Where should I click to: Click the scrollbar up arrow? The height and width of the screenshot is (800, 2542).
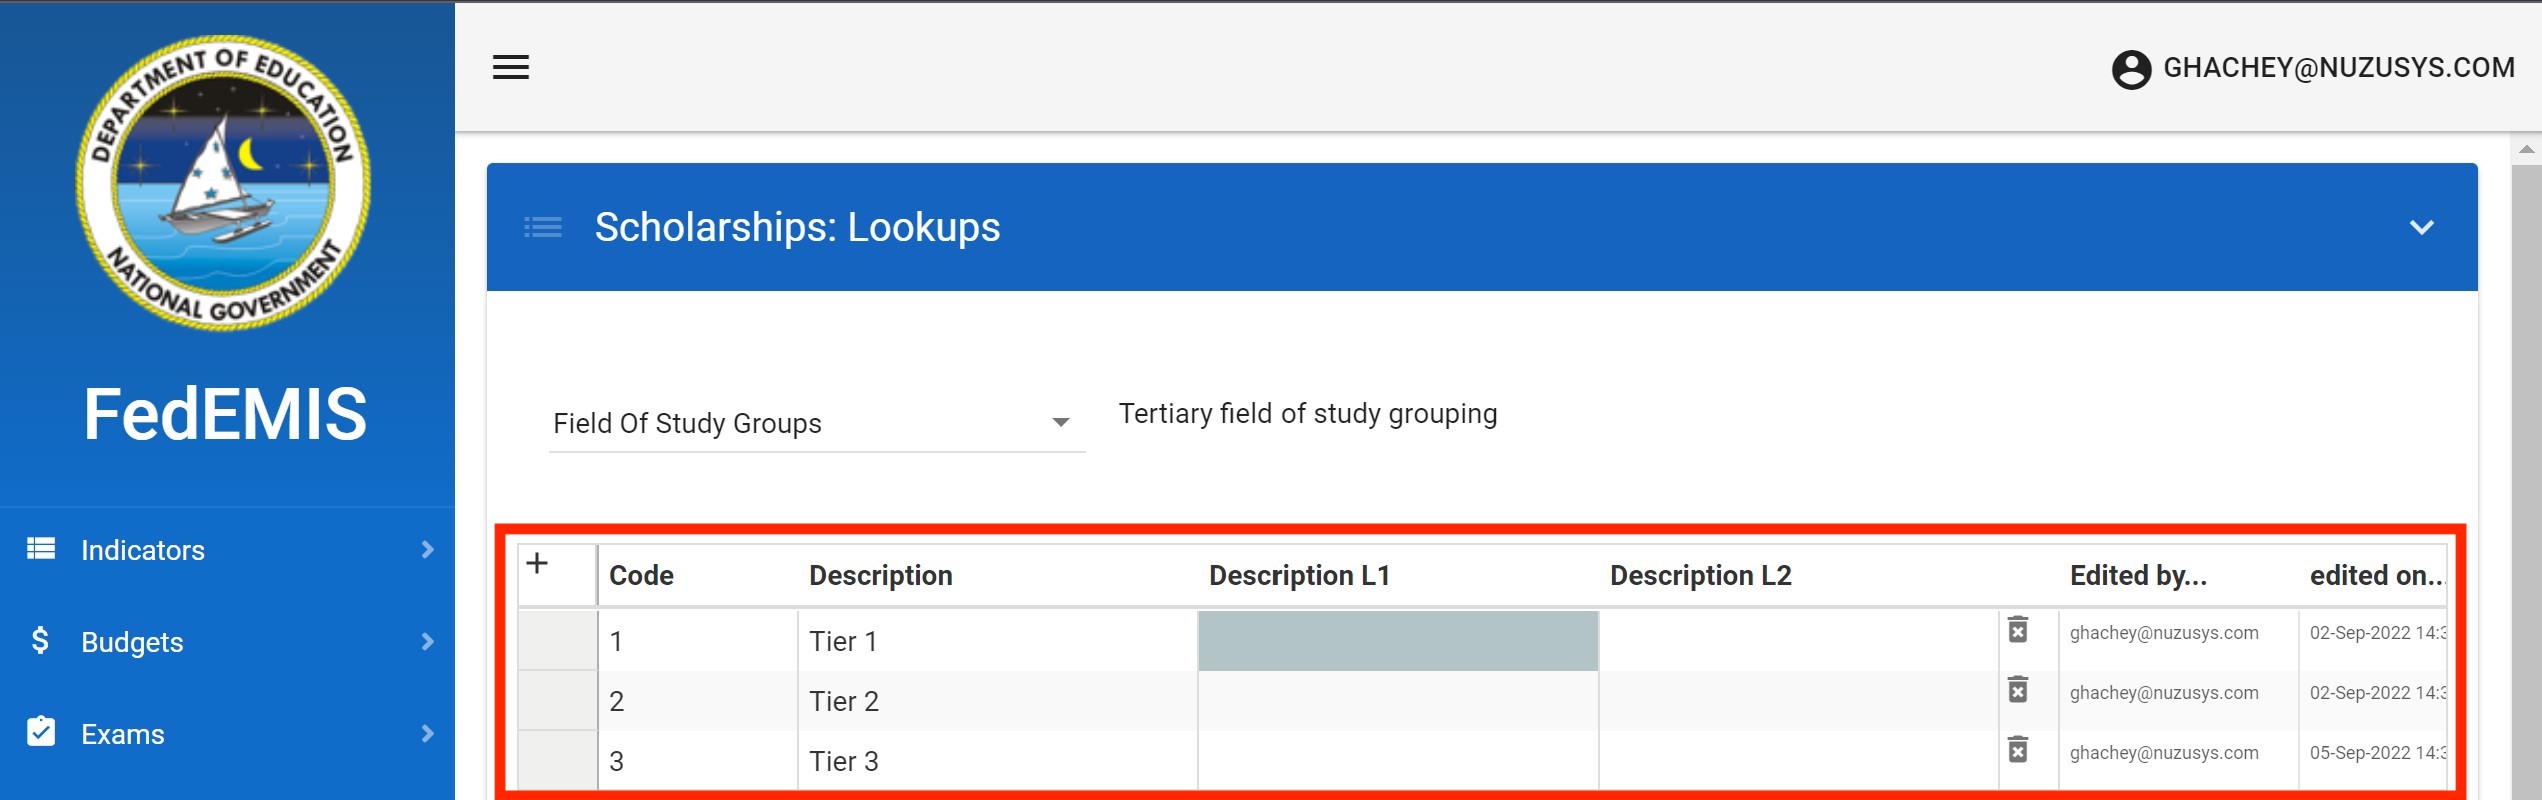click(2526, 150)
